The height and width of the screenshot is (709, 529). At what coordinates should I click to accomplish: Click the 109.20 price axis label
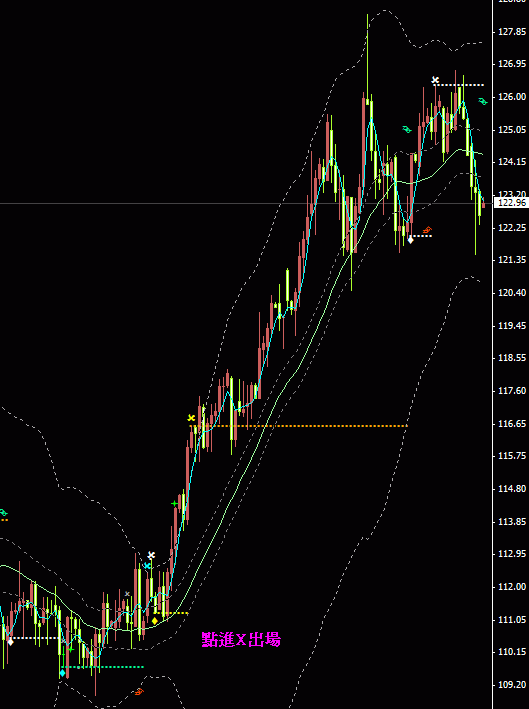coord(512,685)
